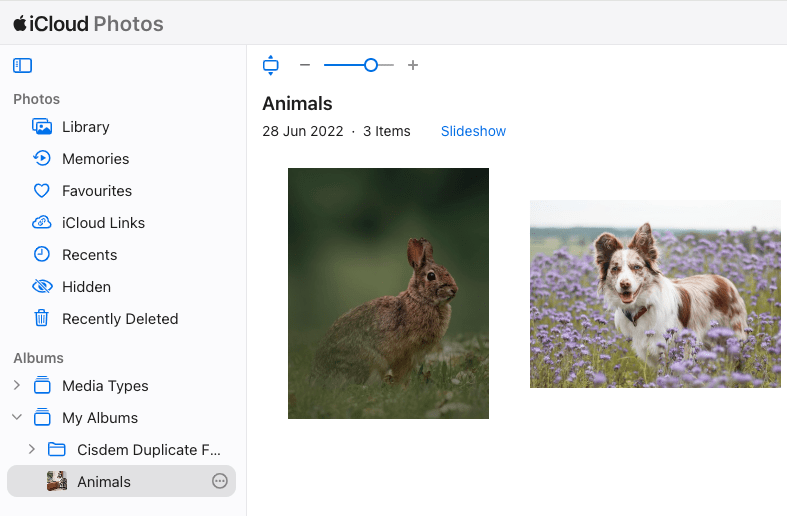The height and width of the screenshot is (516, 787).
Task: Click the aspect ratio zoom toggle icon
Action: [270, 65]
